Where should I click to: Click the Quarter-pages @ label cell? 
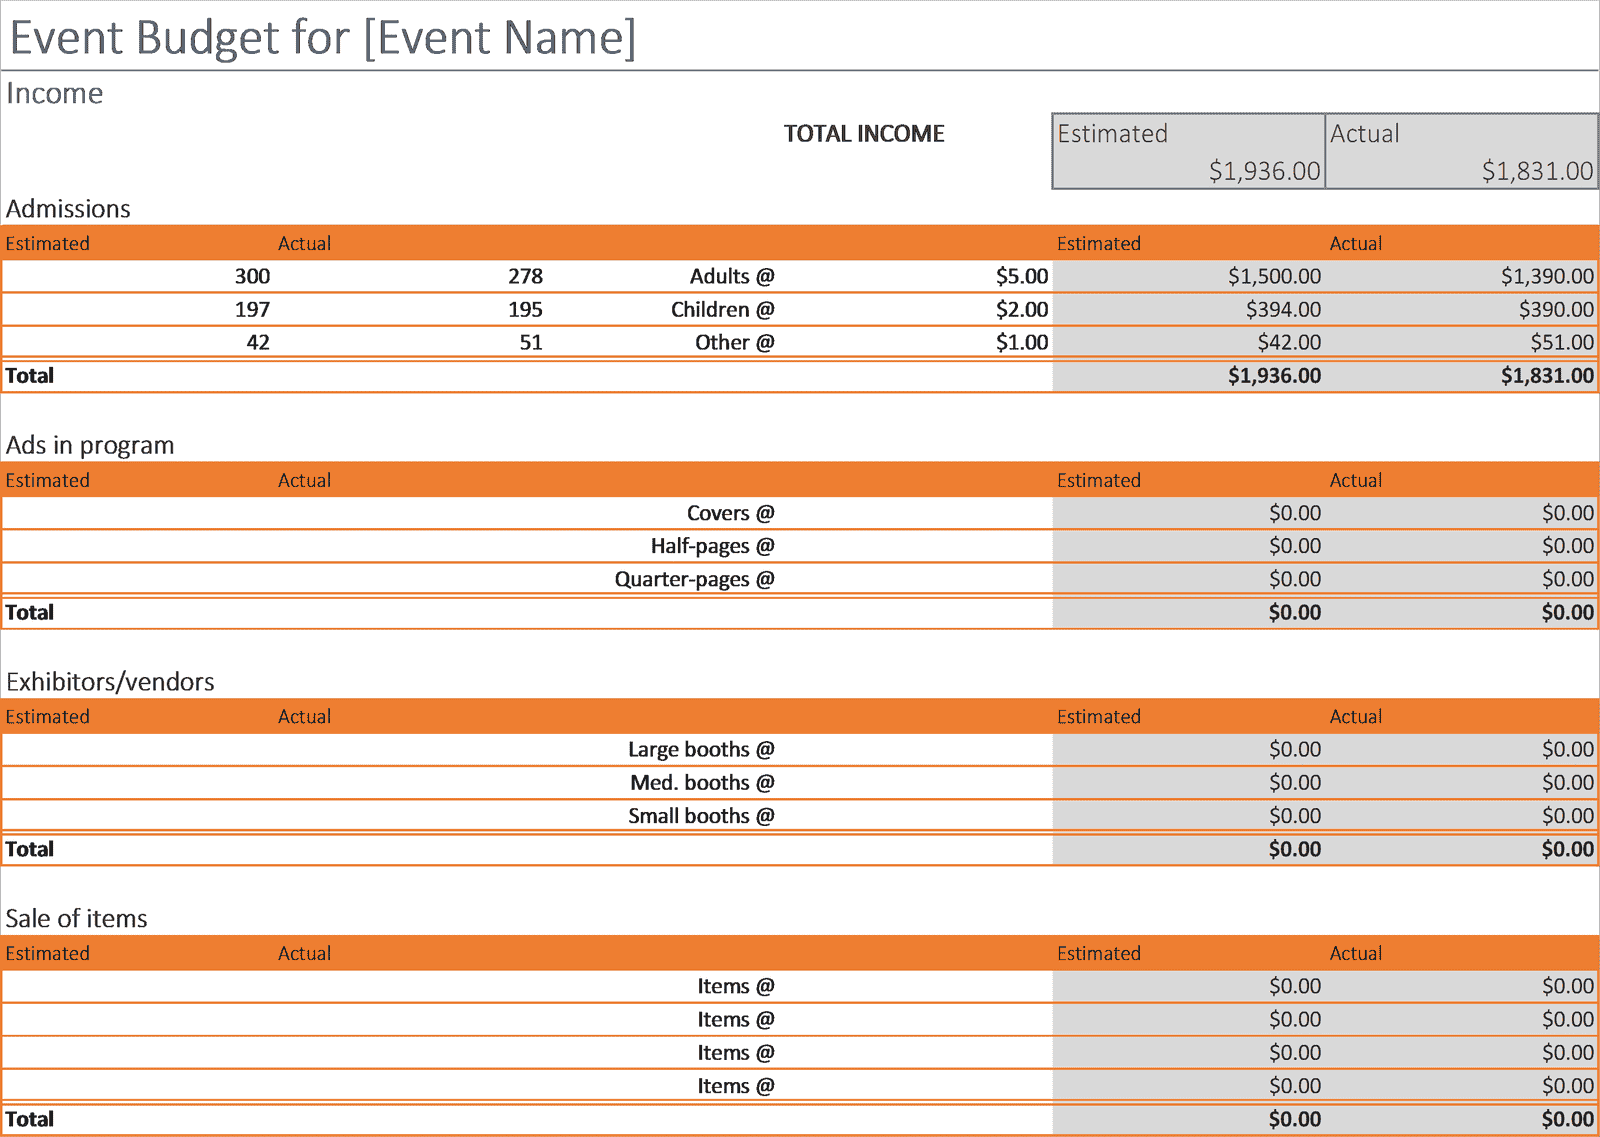[695, 579]
